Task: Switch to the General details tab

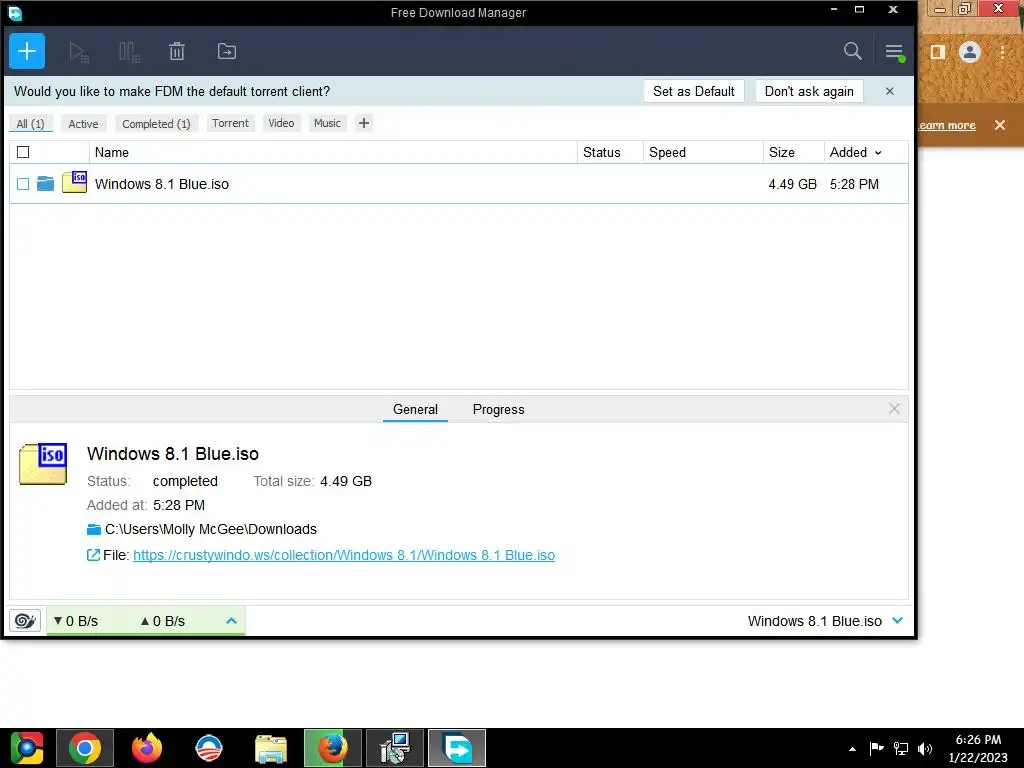Action: [415, 409]
